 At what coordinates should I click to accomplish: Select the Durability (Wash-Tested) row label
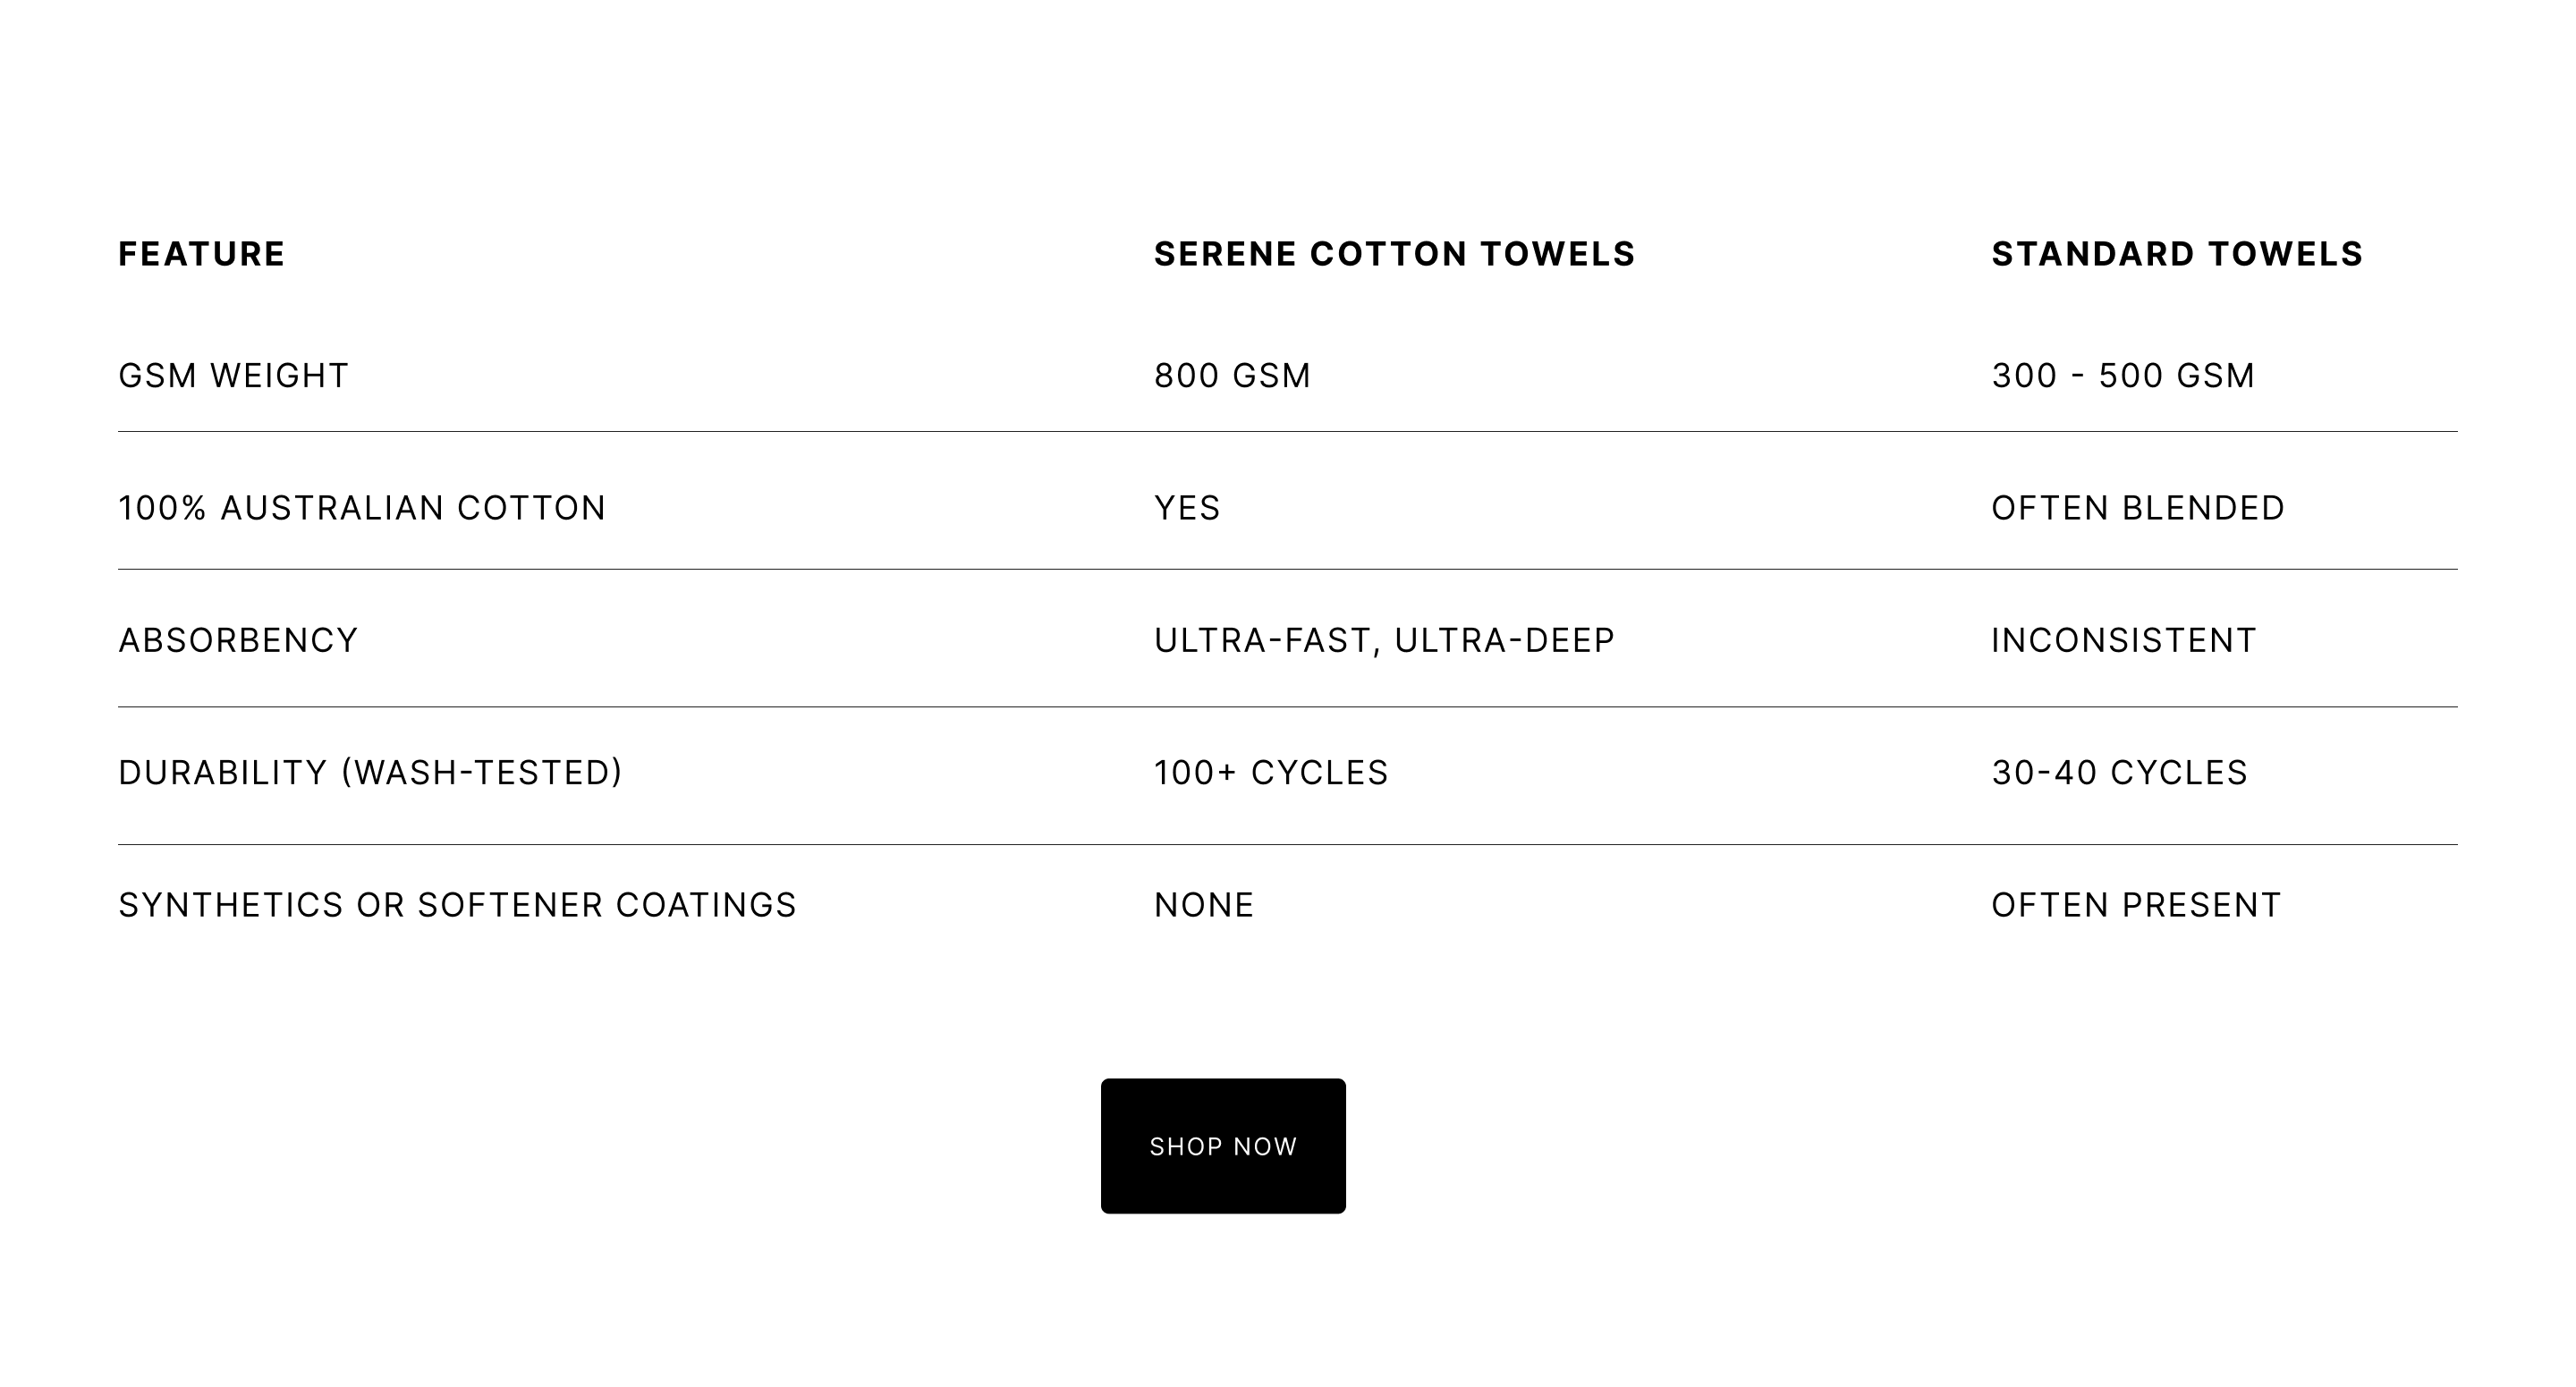pyautogui.click(x=370, y=773)
